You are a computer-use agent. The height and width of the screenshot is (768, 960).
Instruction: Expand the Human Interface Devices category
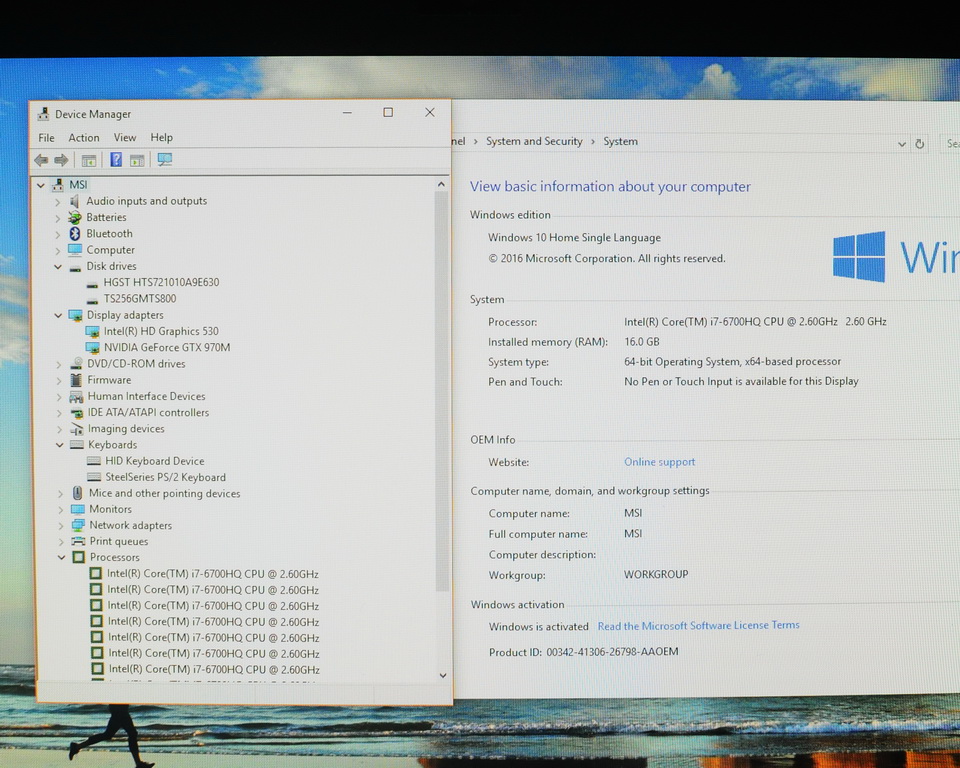(x=59, y=397)
